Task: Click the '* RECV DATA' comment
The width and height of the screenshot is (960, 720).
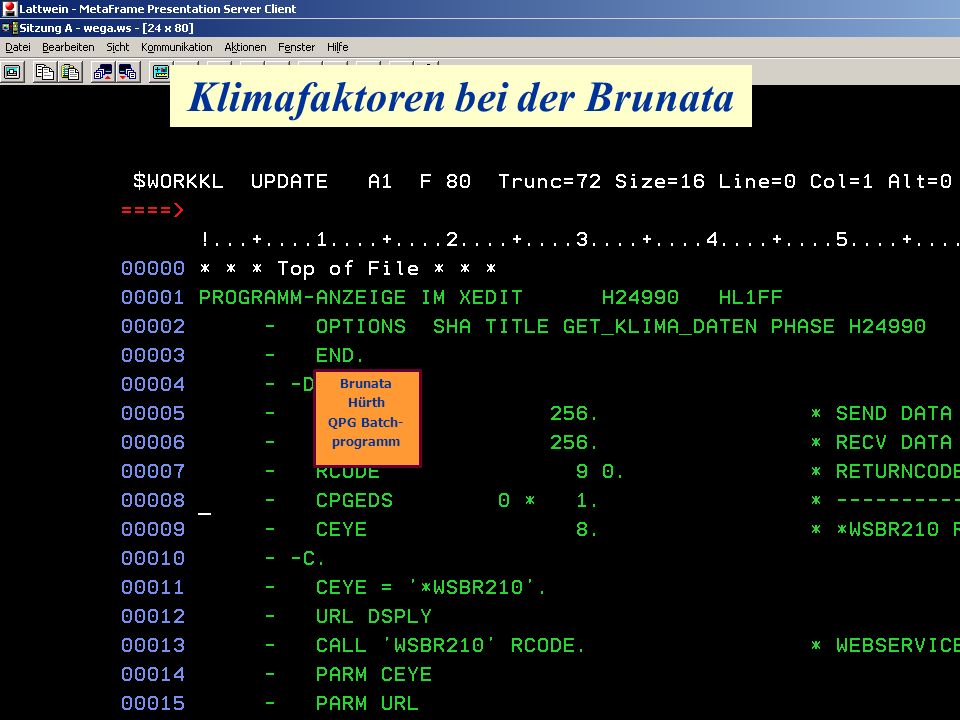Action: tap(882, 442)
